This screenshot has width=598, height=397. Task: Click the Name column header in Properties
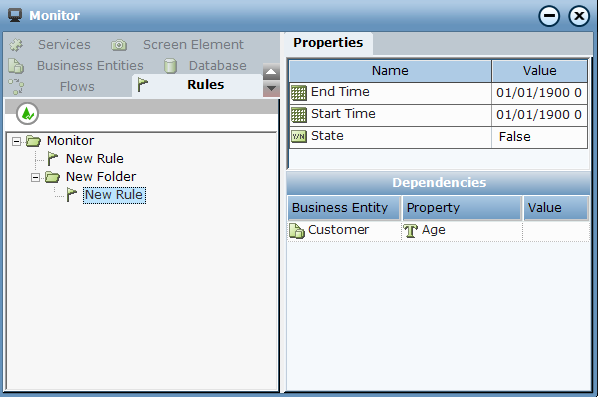[x=390, y=71]
